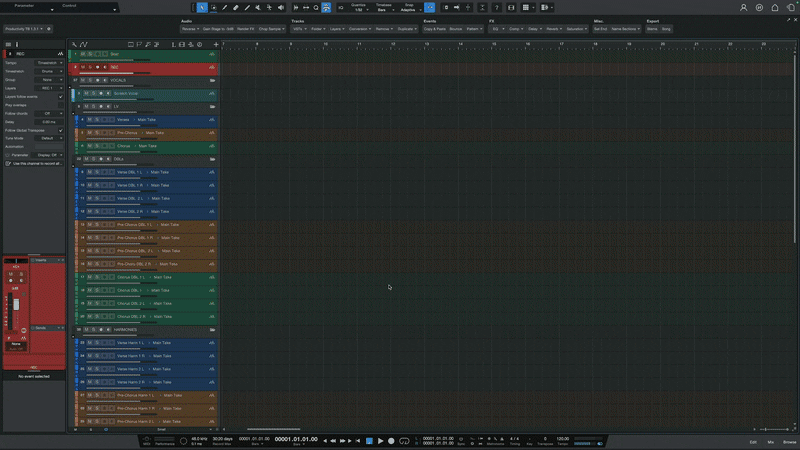This screenshot has width=800, height=450.
Task: Select the Arrow tool in the toolbar
Action: click(202, 7)
